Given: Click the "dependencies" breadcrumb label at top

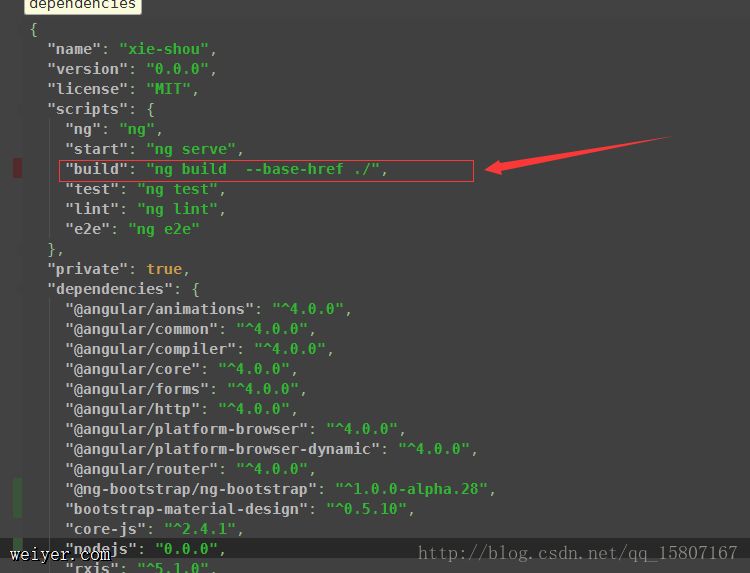Looking at the screenshot, I should (x=83, y=5).
